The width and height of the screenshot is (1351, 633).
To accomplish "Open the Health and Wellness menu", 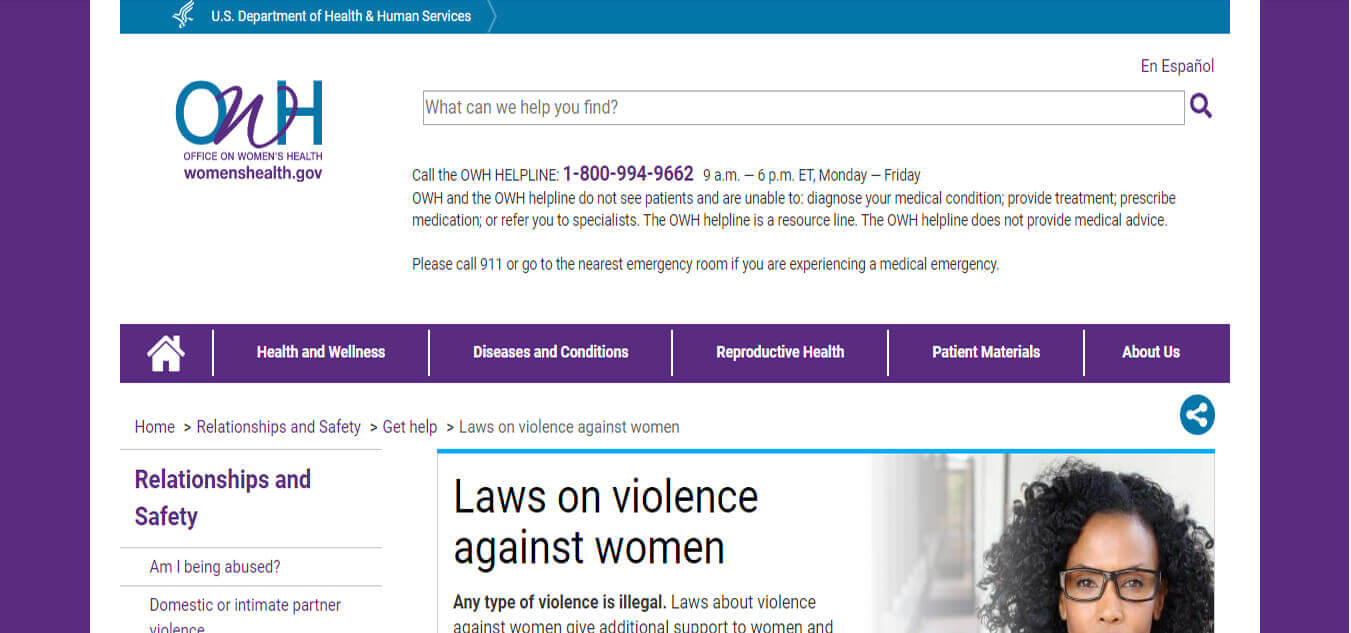I will point(321,352).
